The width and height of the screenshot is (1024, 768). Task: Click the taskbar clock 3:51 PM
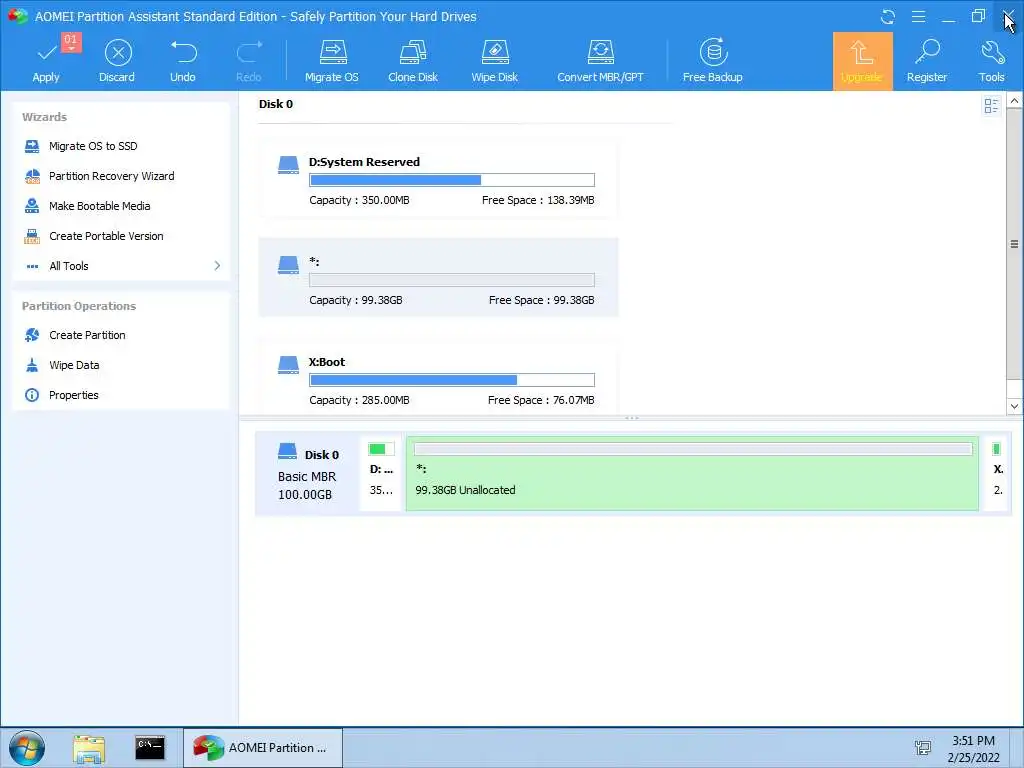coord(973,741)
